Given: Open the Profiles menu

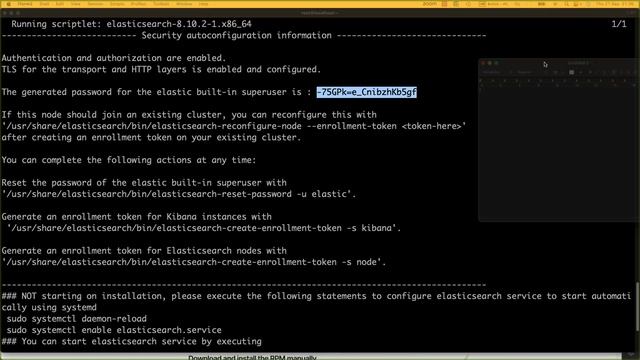Looking at the screenshot, I should tap(139, 4).
